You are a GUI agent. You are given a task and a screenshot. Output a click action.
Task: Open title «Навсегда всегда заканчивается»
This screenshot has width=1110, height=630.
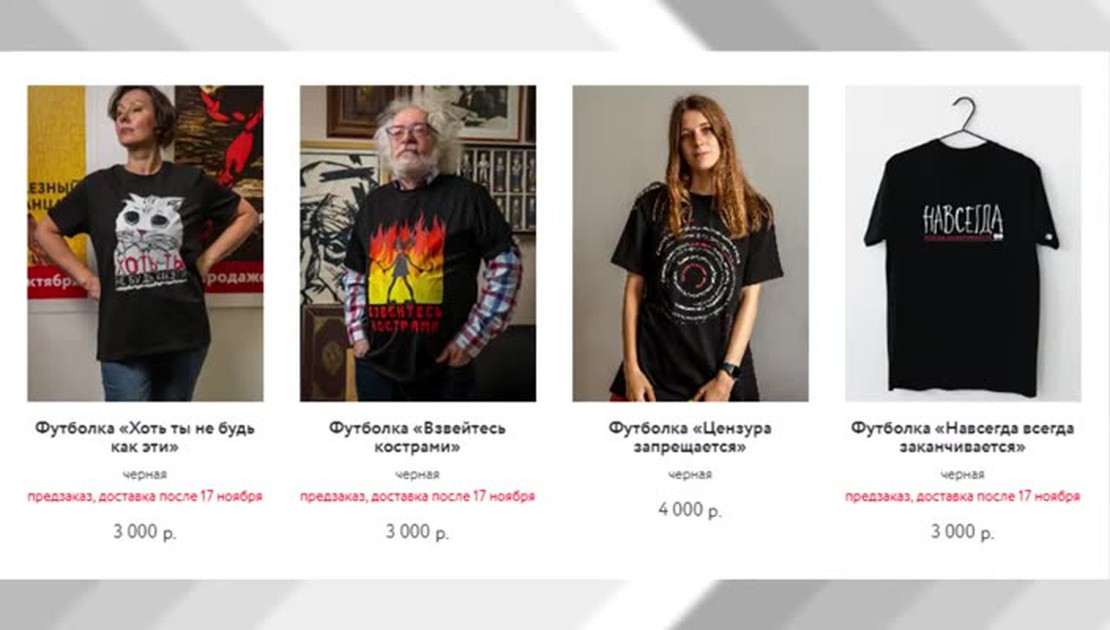(963, 437)
